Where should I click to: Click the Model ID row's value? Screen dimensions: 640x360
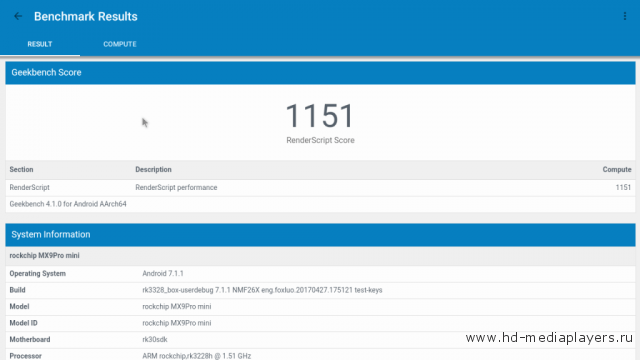click(177, 323)
